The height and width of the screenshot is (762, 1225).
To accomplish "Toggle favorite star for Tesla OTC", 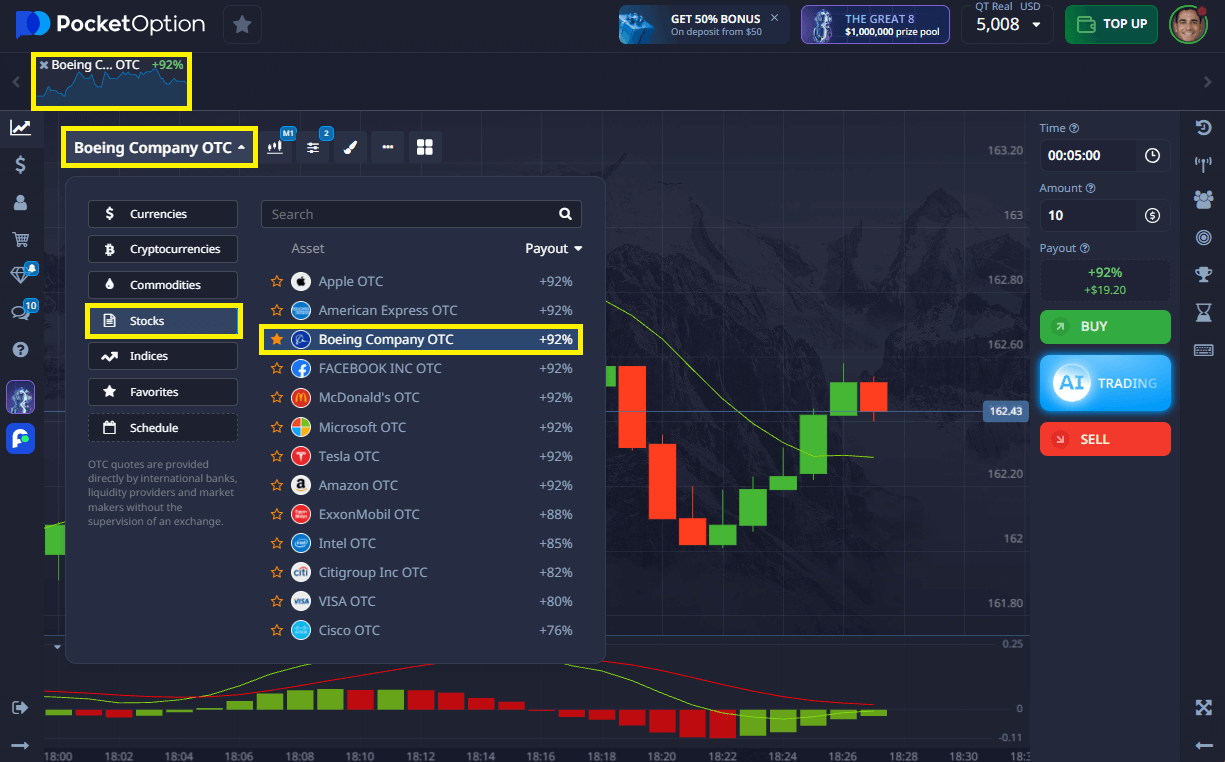I will point(277,456).
